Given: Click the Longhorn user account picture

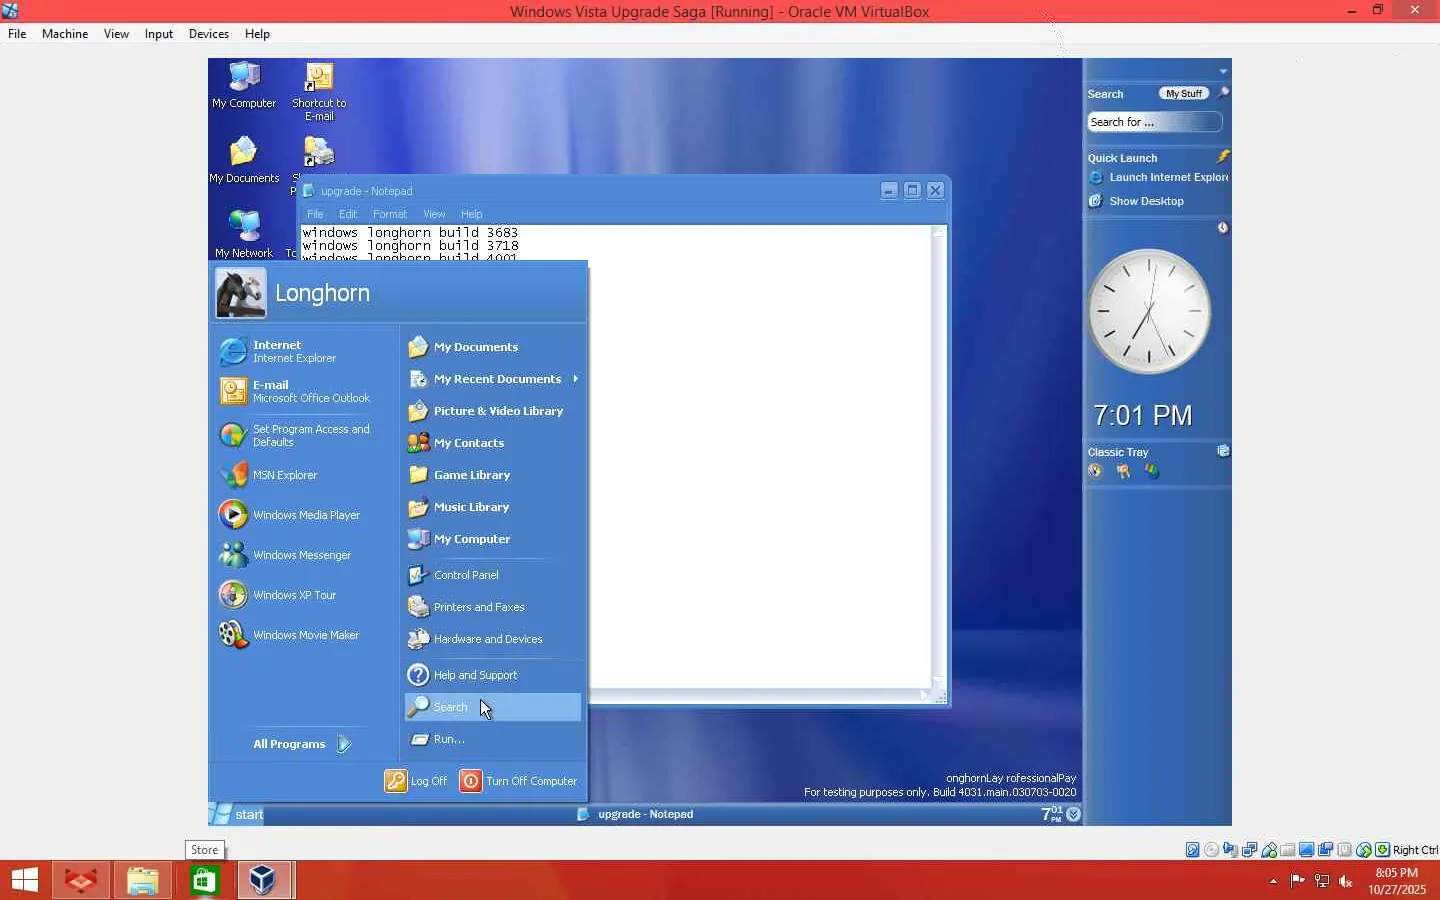Looking at the screenshot, I should (241, 293).
